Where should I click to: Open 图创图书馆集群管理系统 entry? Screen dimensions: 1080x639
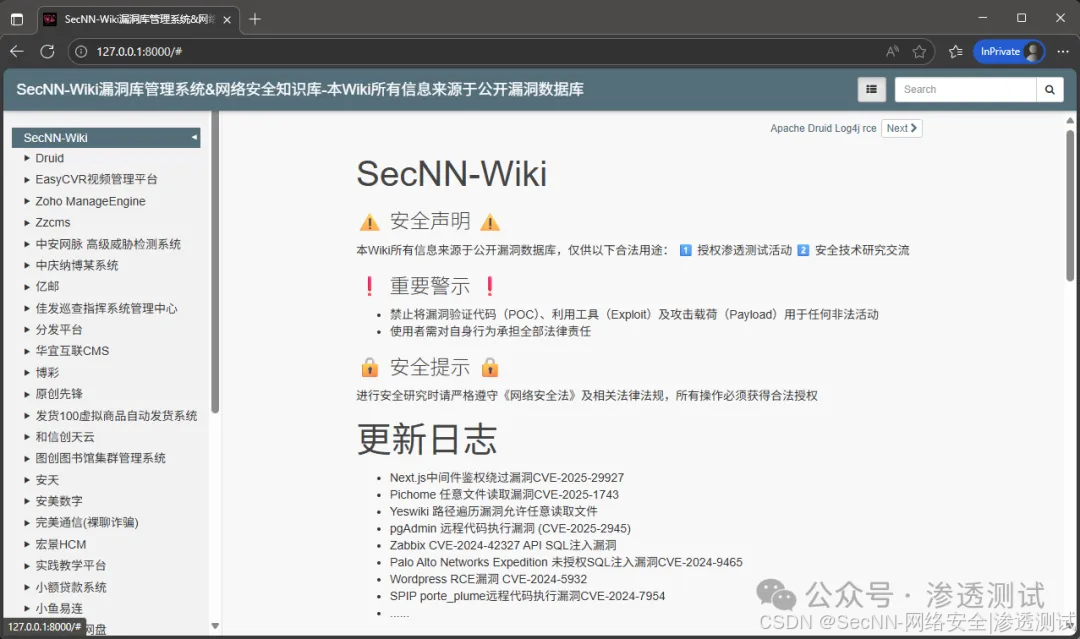100,458
